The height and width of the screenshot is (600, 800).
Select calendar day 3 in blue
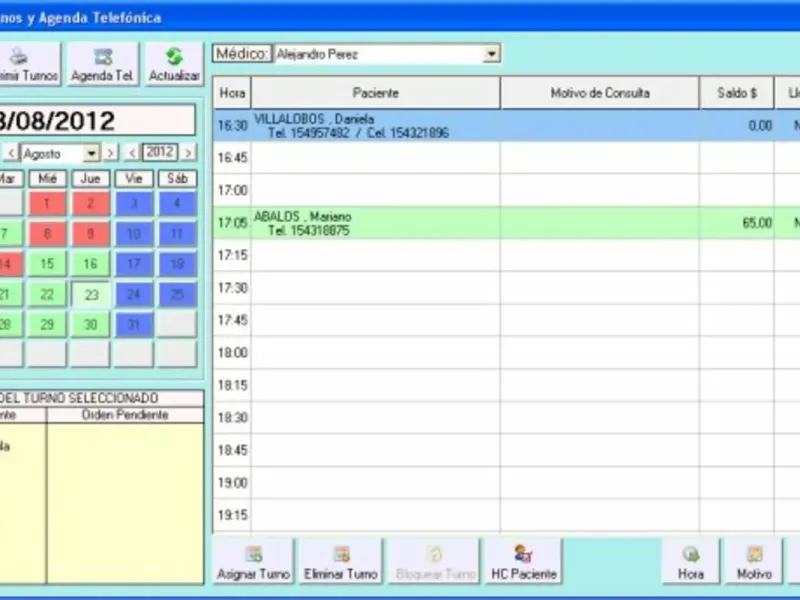point(134,204)
